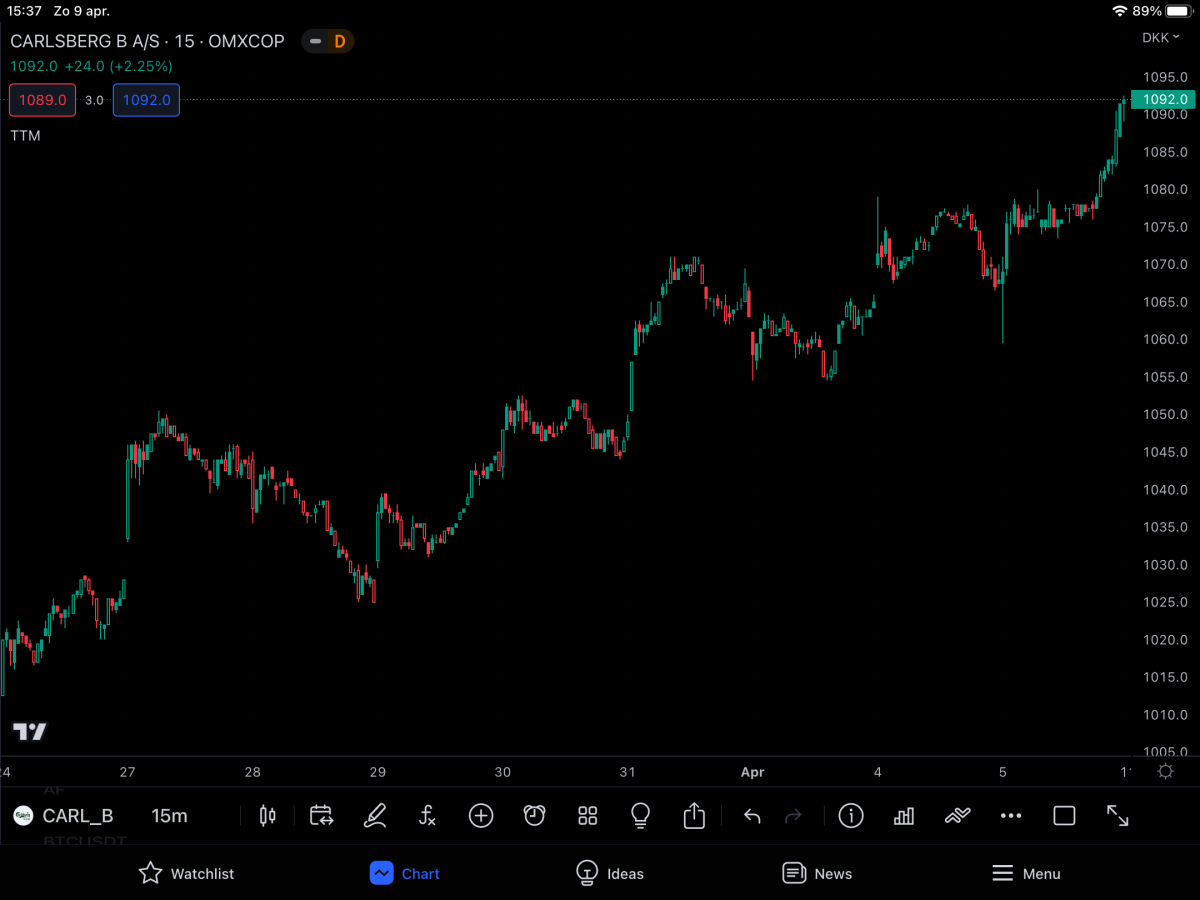The image size is (1200, 900).
Task: Open the date range calendar icon
Action: (x=321, y=816)
